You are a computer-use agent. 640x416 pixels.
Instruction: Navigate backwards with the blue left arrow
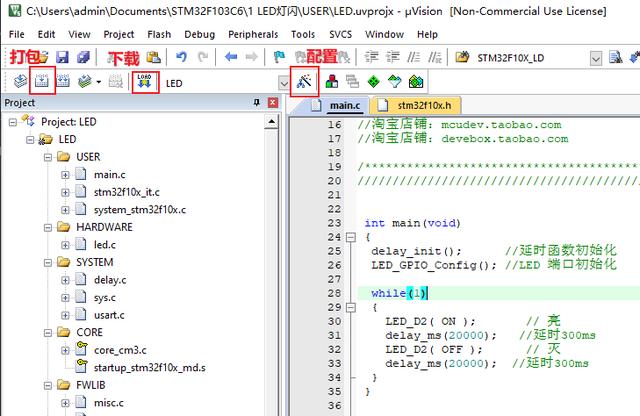point(231,57)
